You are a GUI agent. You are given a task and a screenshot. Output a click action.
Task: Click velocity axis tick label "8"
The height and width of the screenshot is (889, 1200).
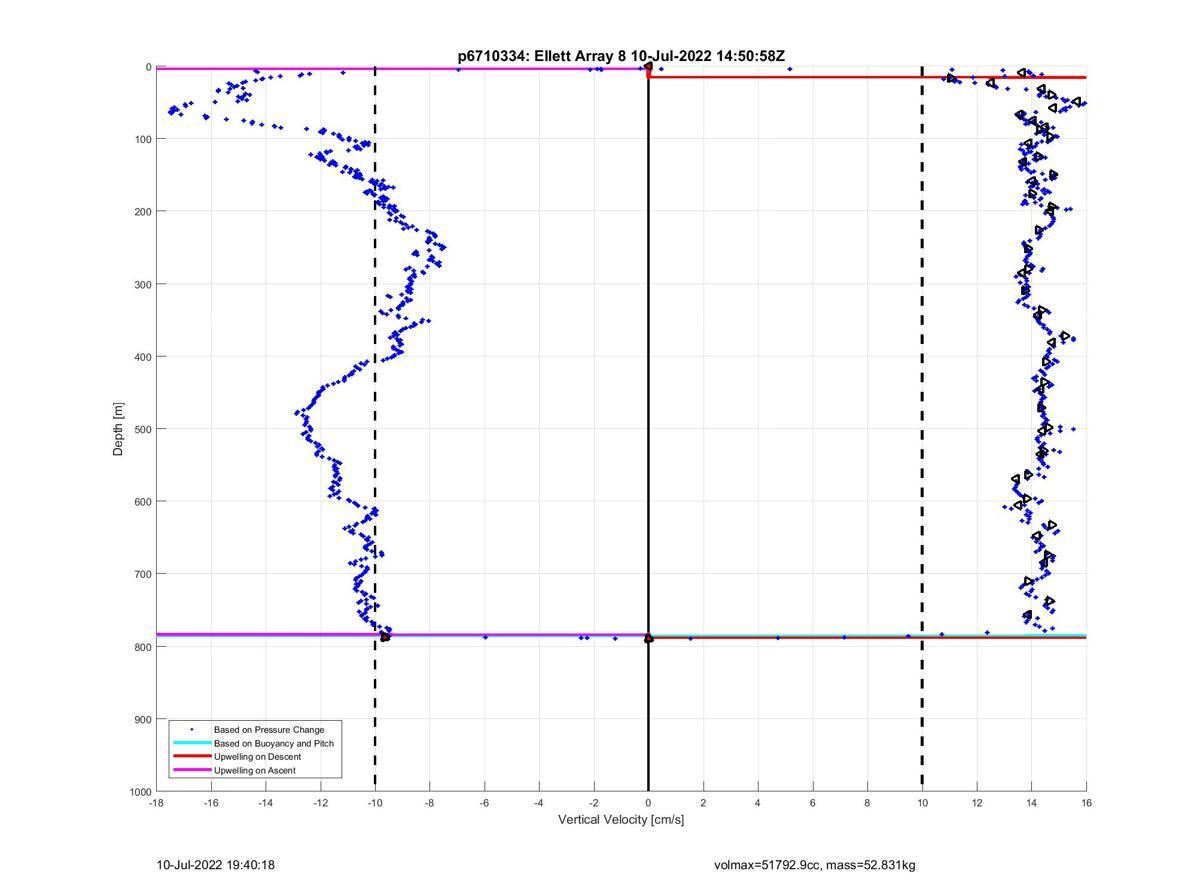[867, 803]
